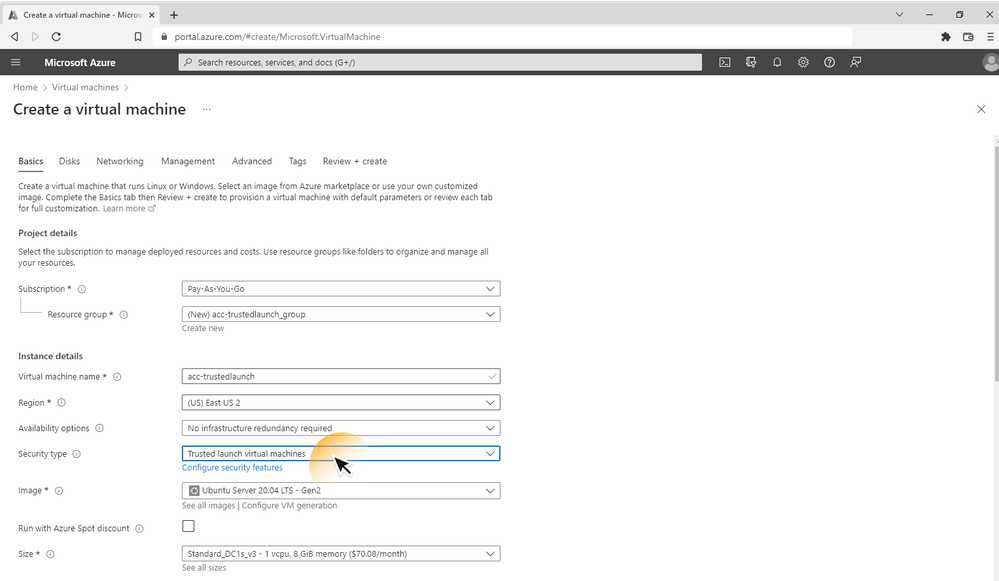Switch to the Management tab
999x581 pixels.
[188, 161]
